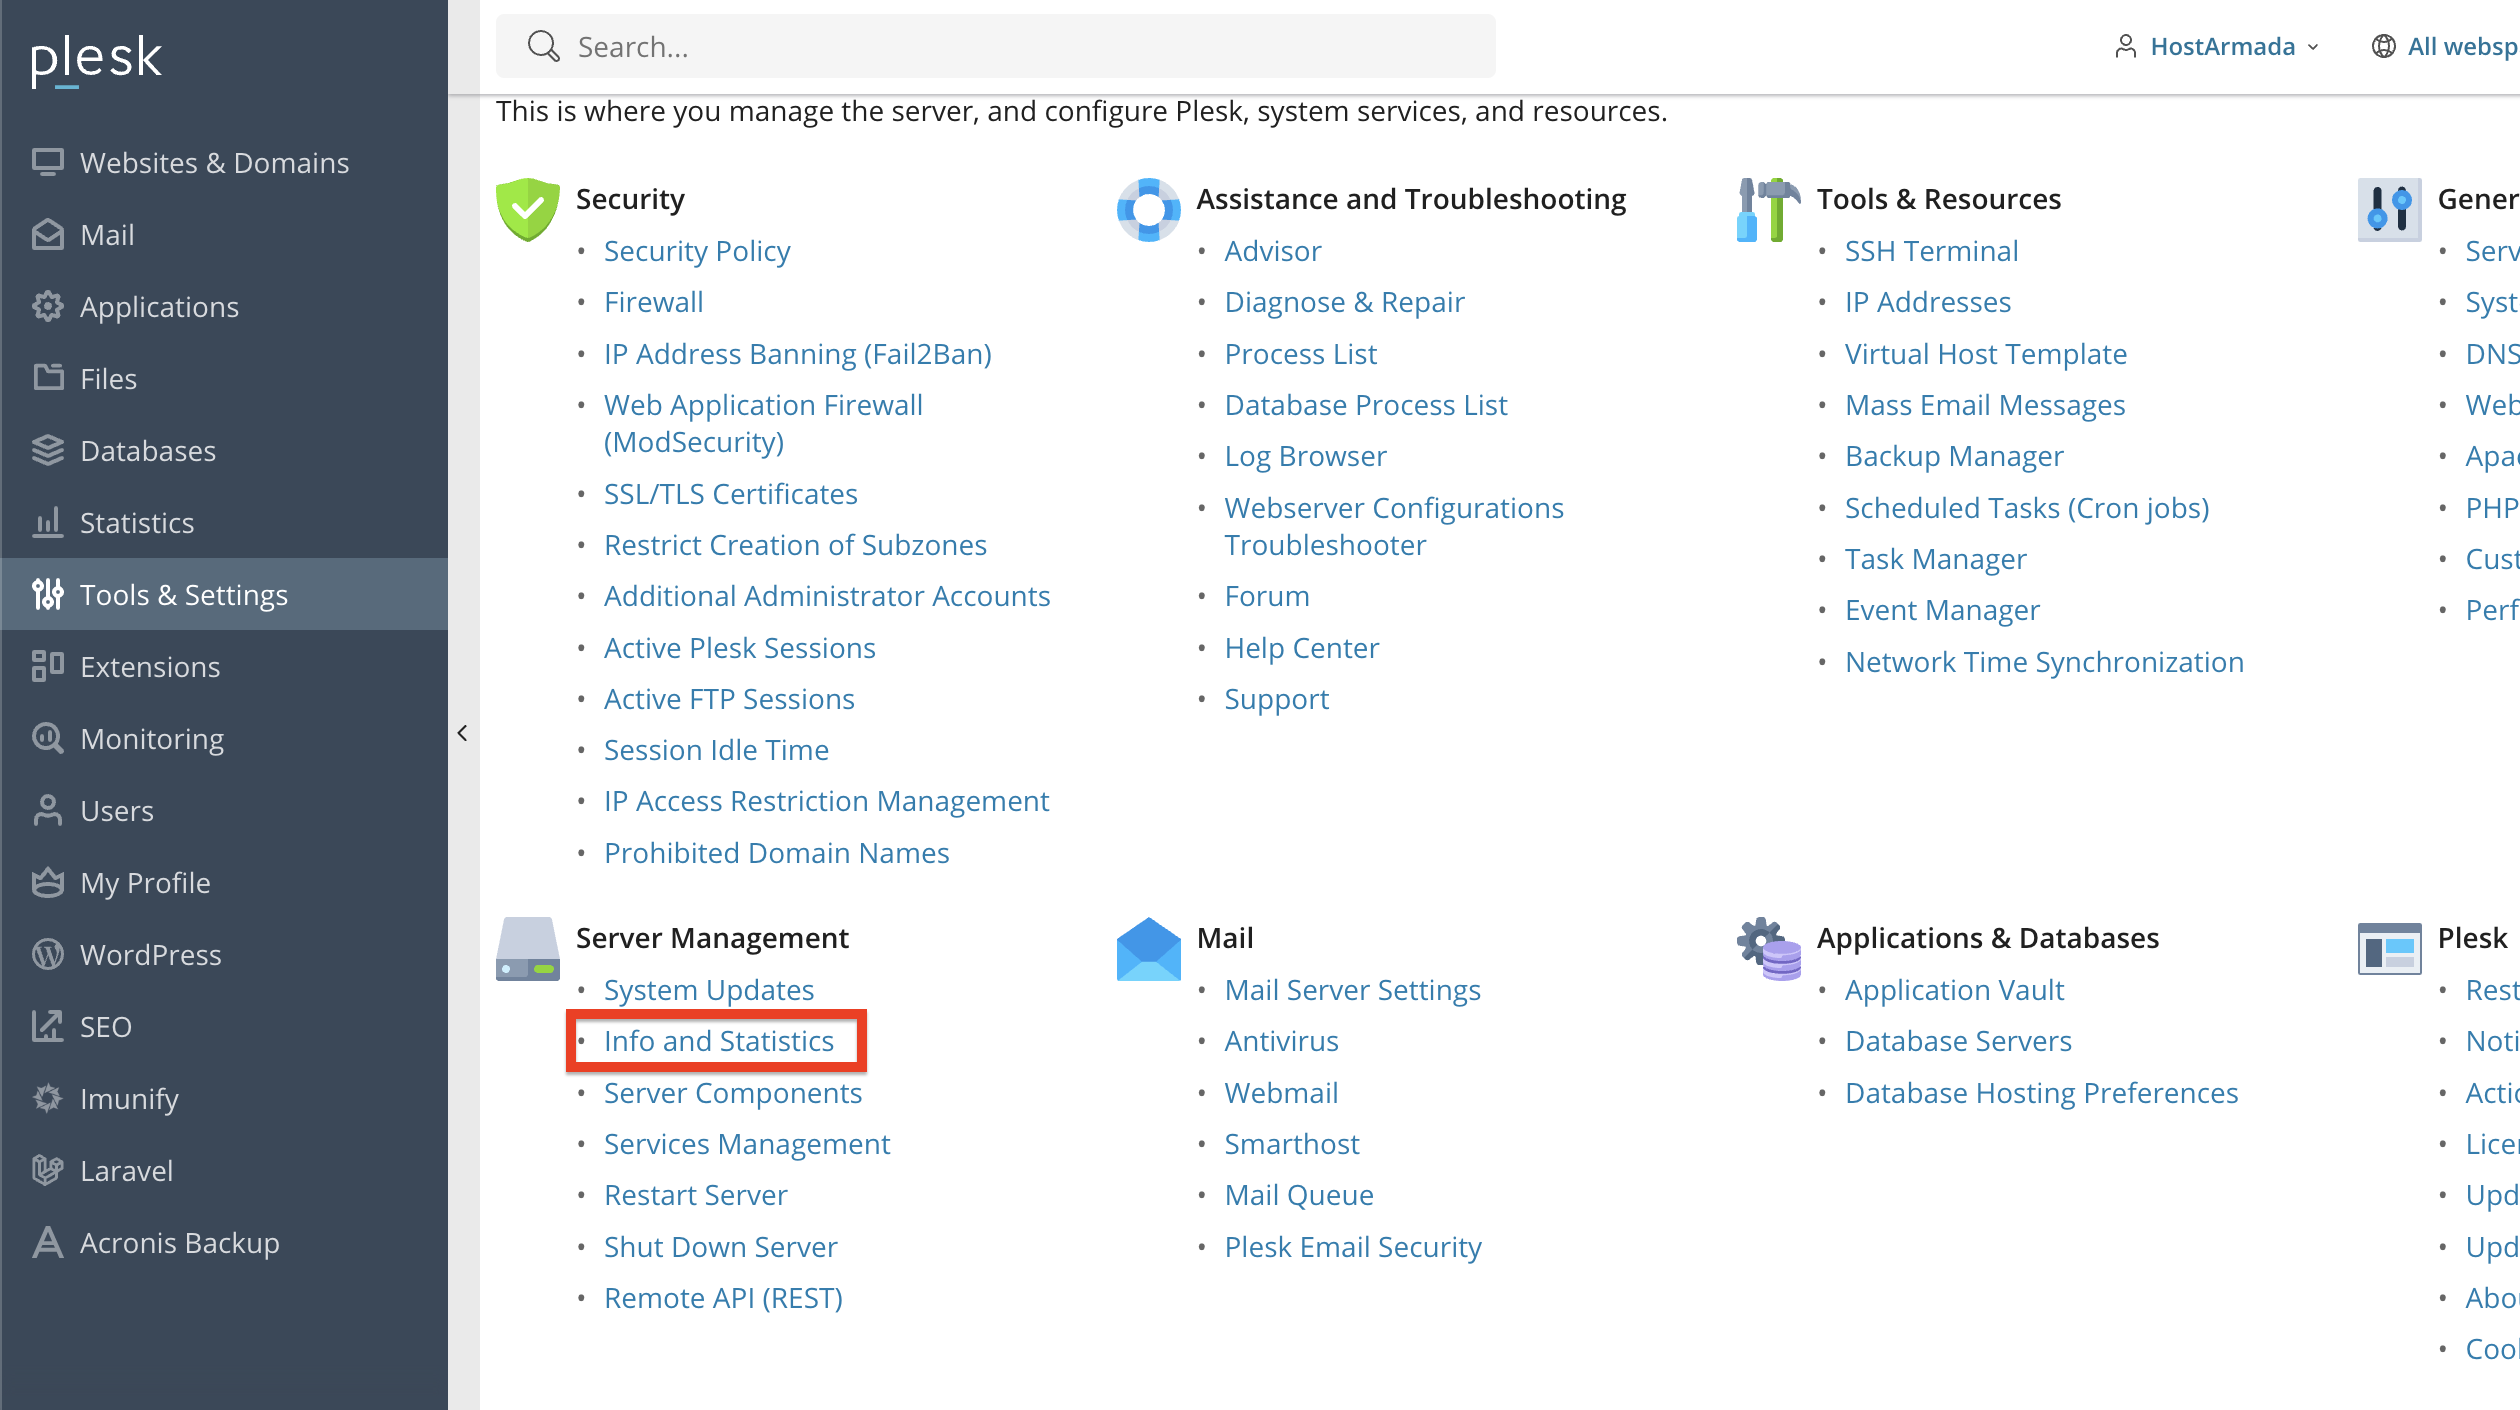Open the Database Servers link
The image size is (2520, 1410).
pyautogui.click(x=1958, y=1041)
